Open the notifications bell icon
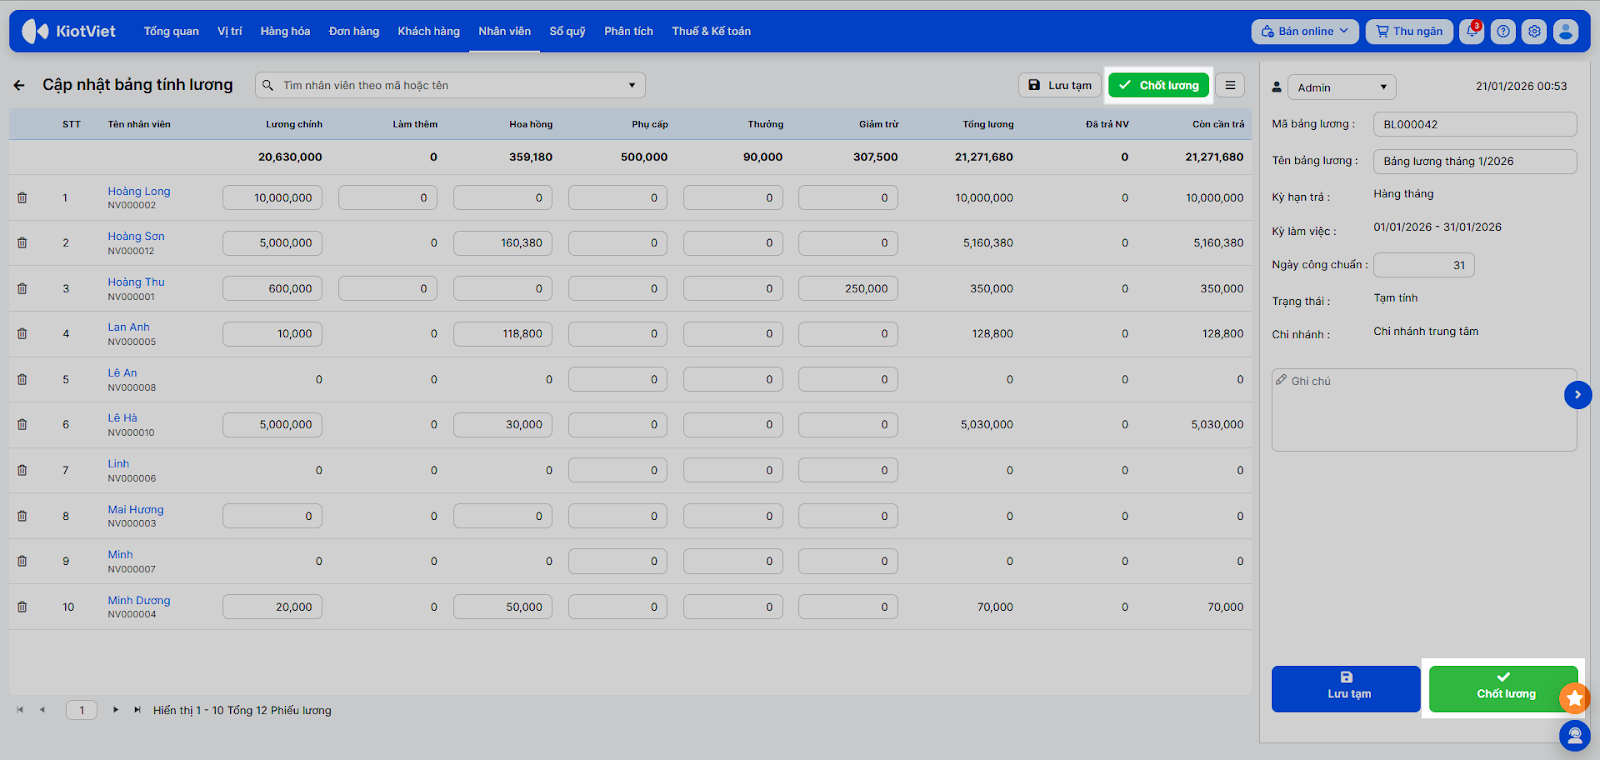The height and width of the screenshot is (760, 1600). pyautogui.click(x=1471, y=32)
